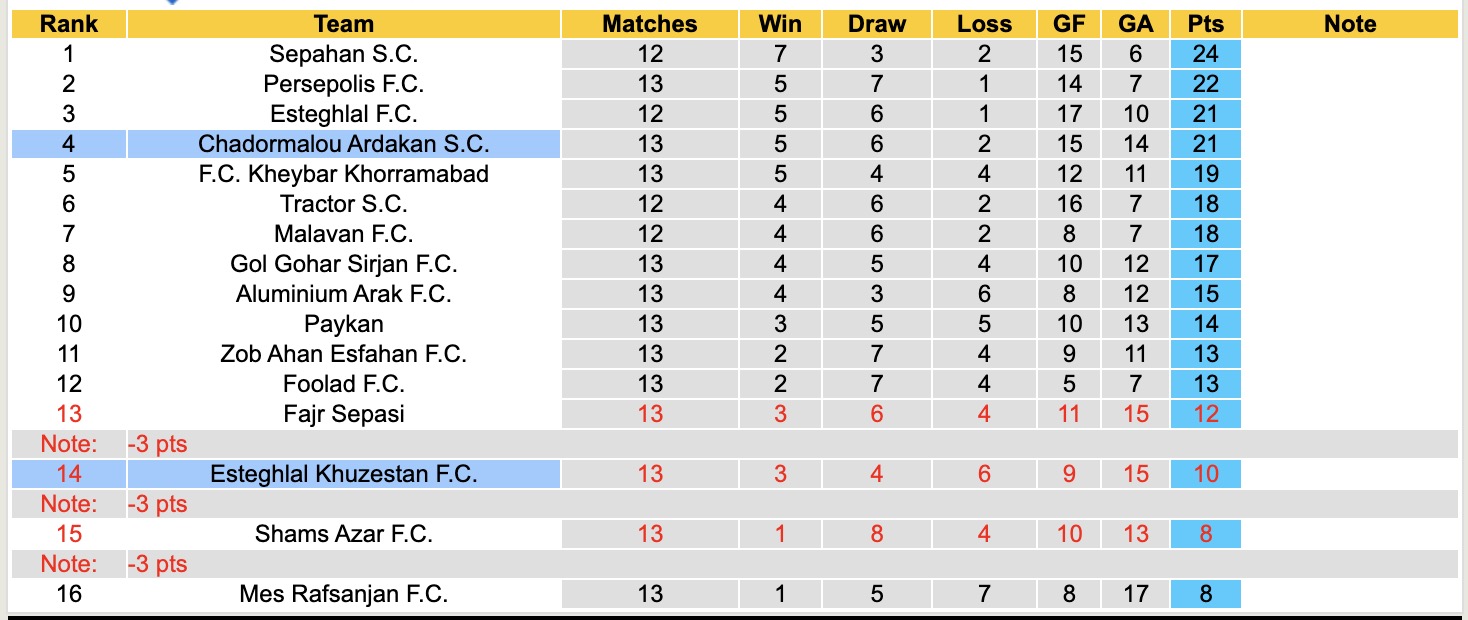Click Esteghlal Khuzestan's 10 points cell
This screenshot has width=1468, height=620.
click(1206, 474)
